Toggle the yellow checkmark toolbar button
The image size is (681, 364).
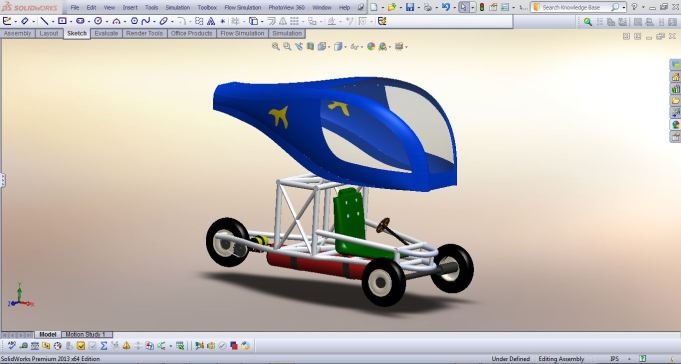tap(80, 346)
